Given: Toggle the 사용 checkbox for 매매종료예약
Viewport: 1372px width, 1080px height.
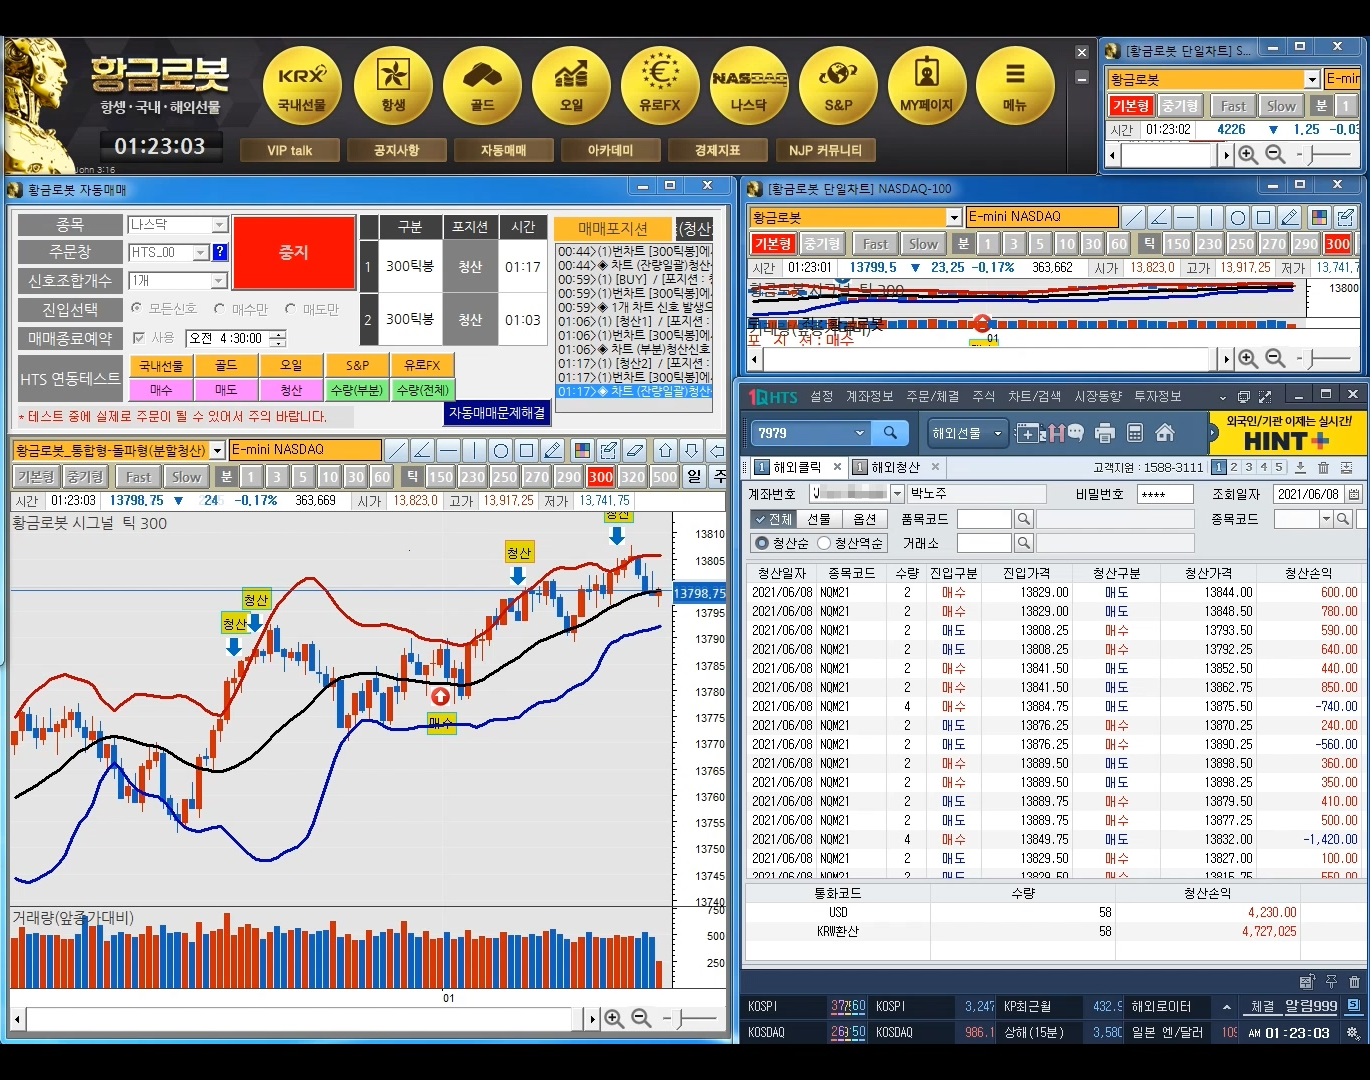Looking at the screenshot, I should pos(139,338).
